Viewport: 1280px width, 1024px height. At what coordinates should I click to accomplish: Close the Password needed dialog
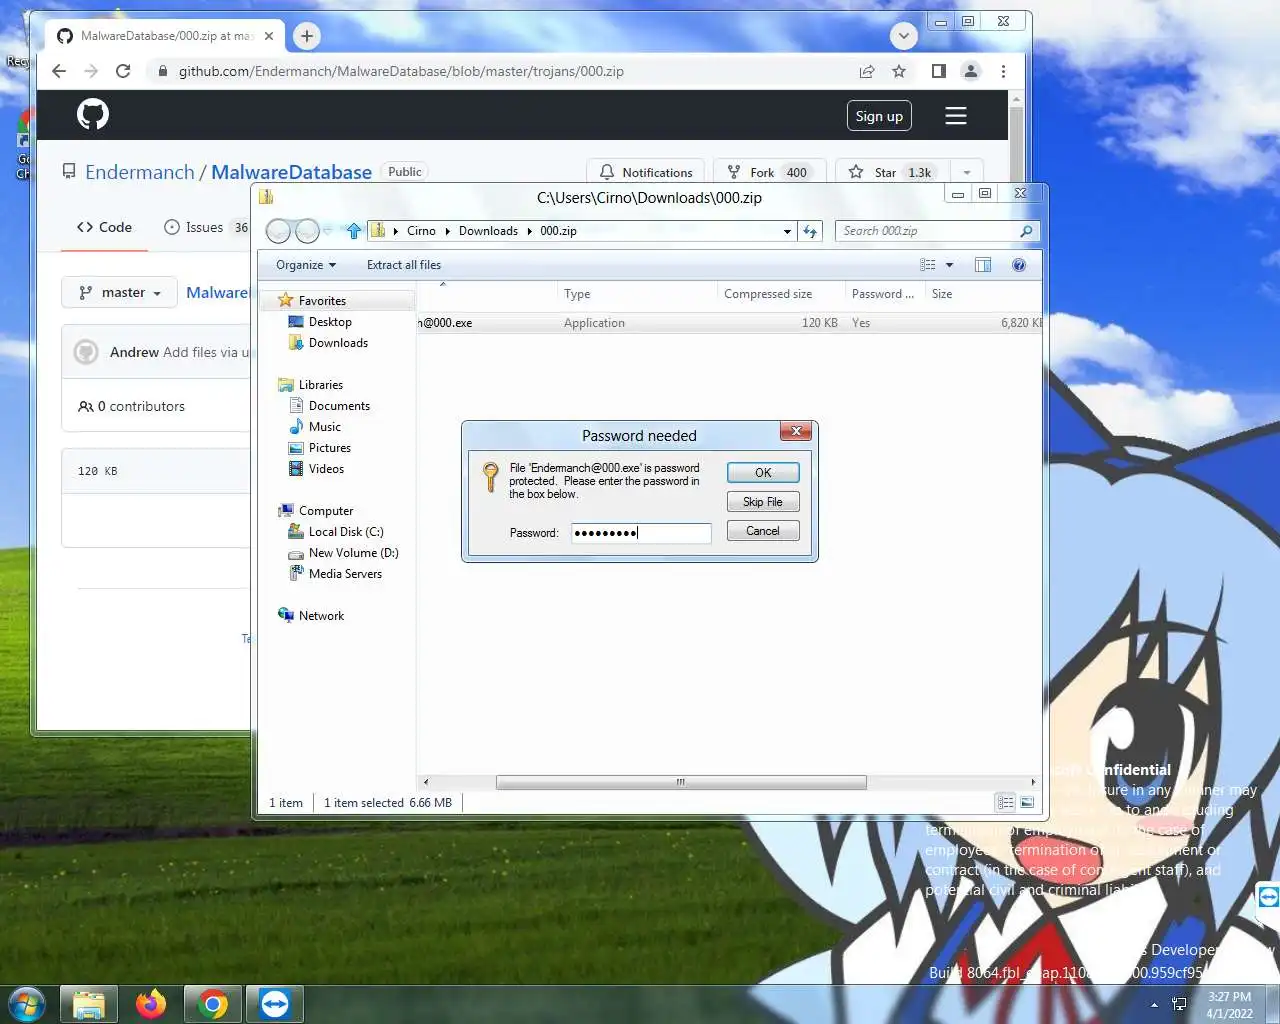click(796, 431)
